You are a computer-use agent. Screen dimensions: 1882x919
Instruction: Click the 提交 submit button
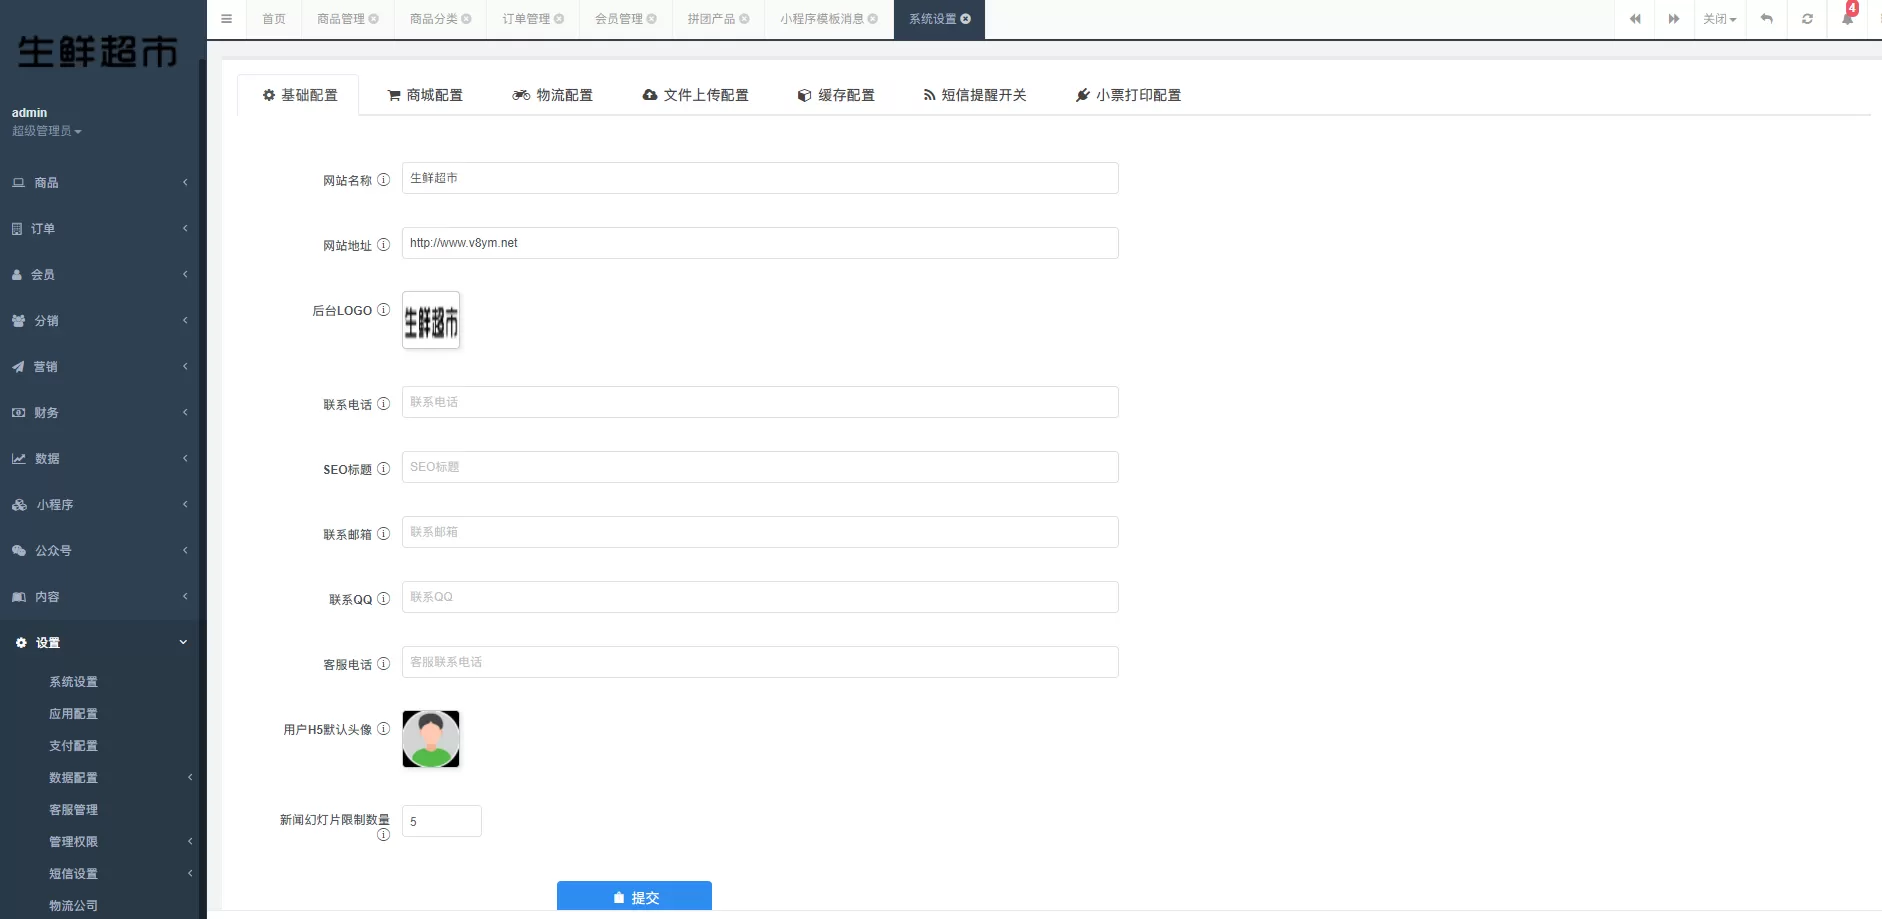[634, 897]
